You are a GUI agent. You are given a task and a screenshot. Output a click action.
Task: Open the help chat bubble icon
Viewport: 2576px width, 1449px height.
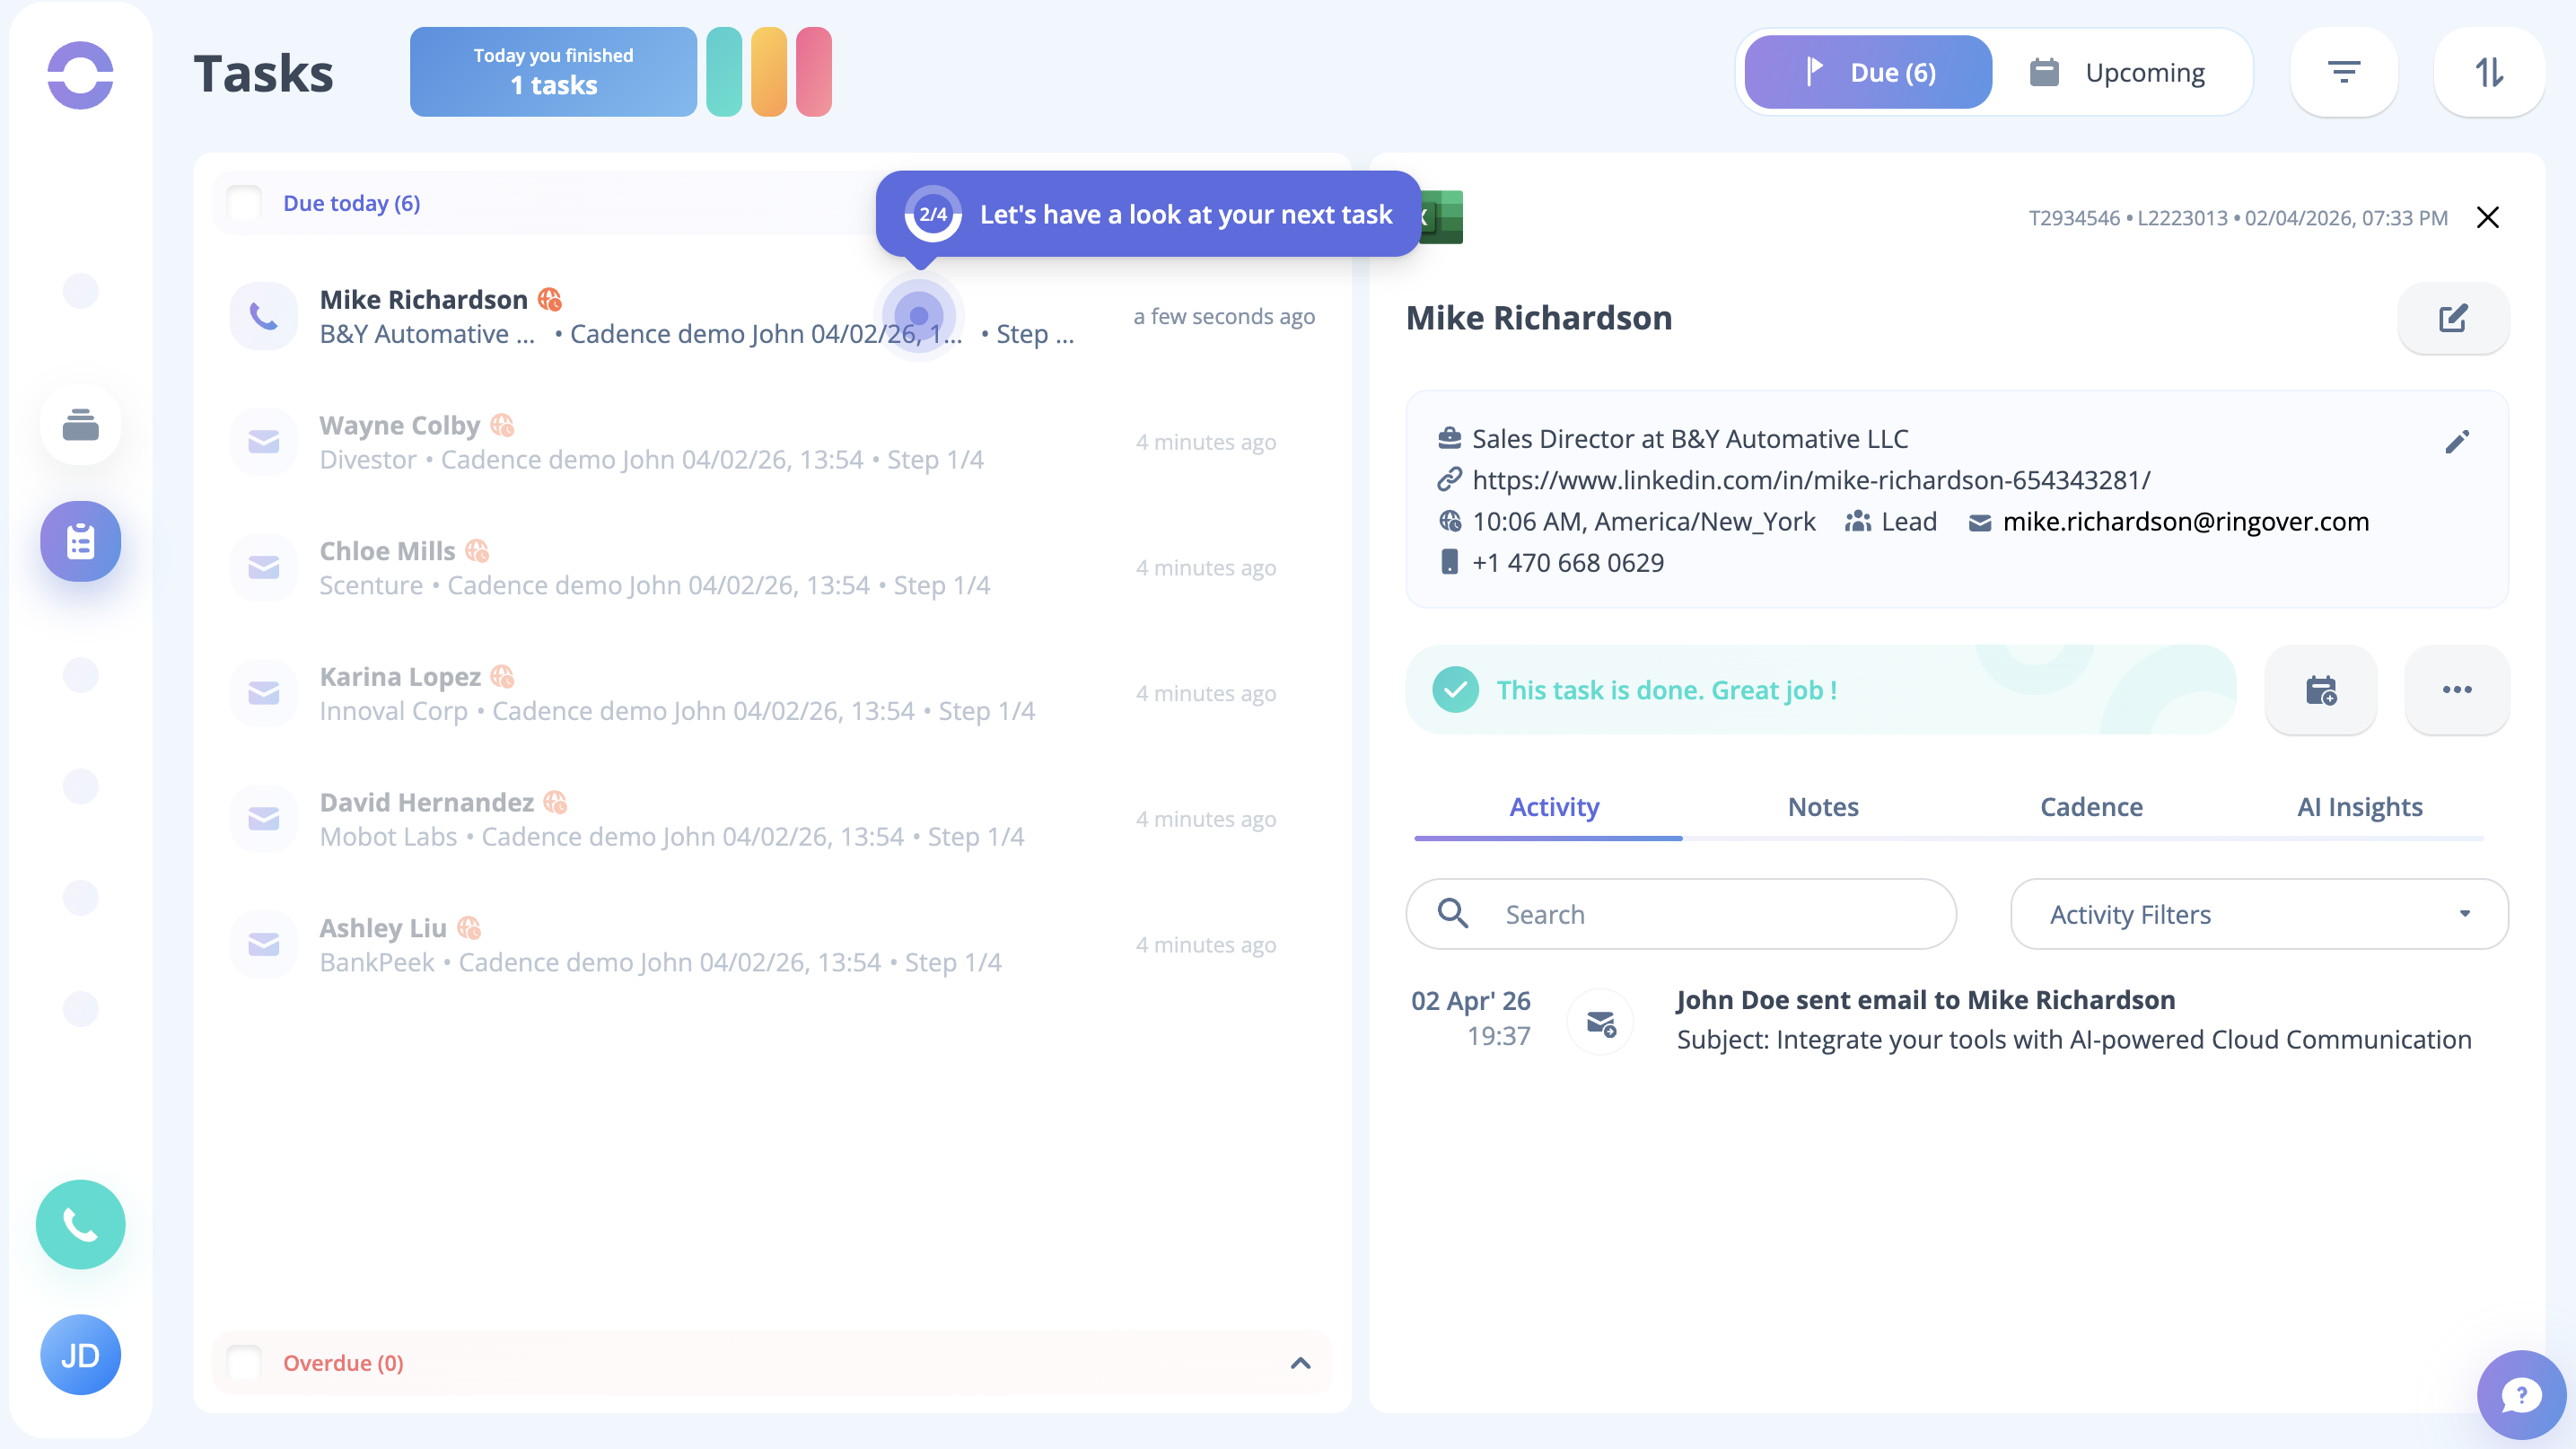pyautogui.click(x=2520, y=1395)
